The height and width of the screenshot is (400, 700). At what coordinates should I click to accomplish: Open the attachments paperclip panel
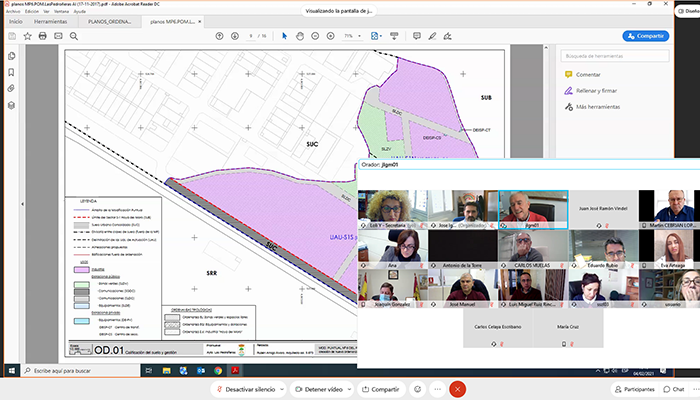tap(11, 88)
